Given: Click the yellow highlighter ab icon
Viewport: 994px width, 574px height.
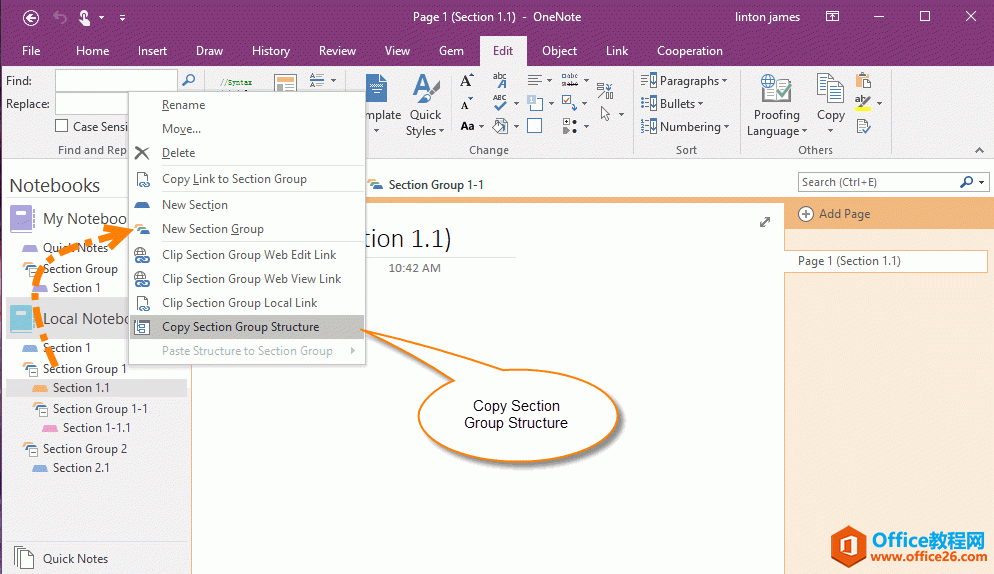Looking at the screenshot, I should [862, 103].
